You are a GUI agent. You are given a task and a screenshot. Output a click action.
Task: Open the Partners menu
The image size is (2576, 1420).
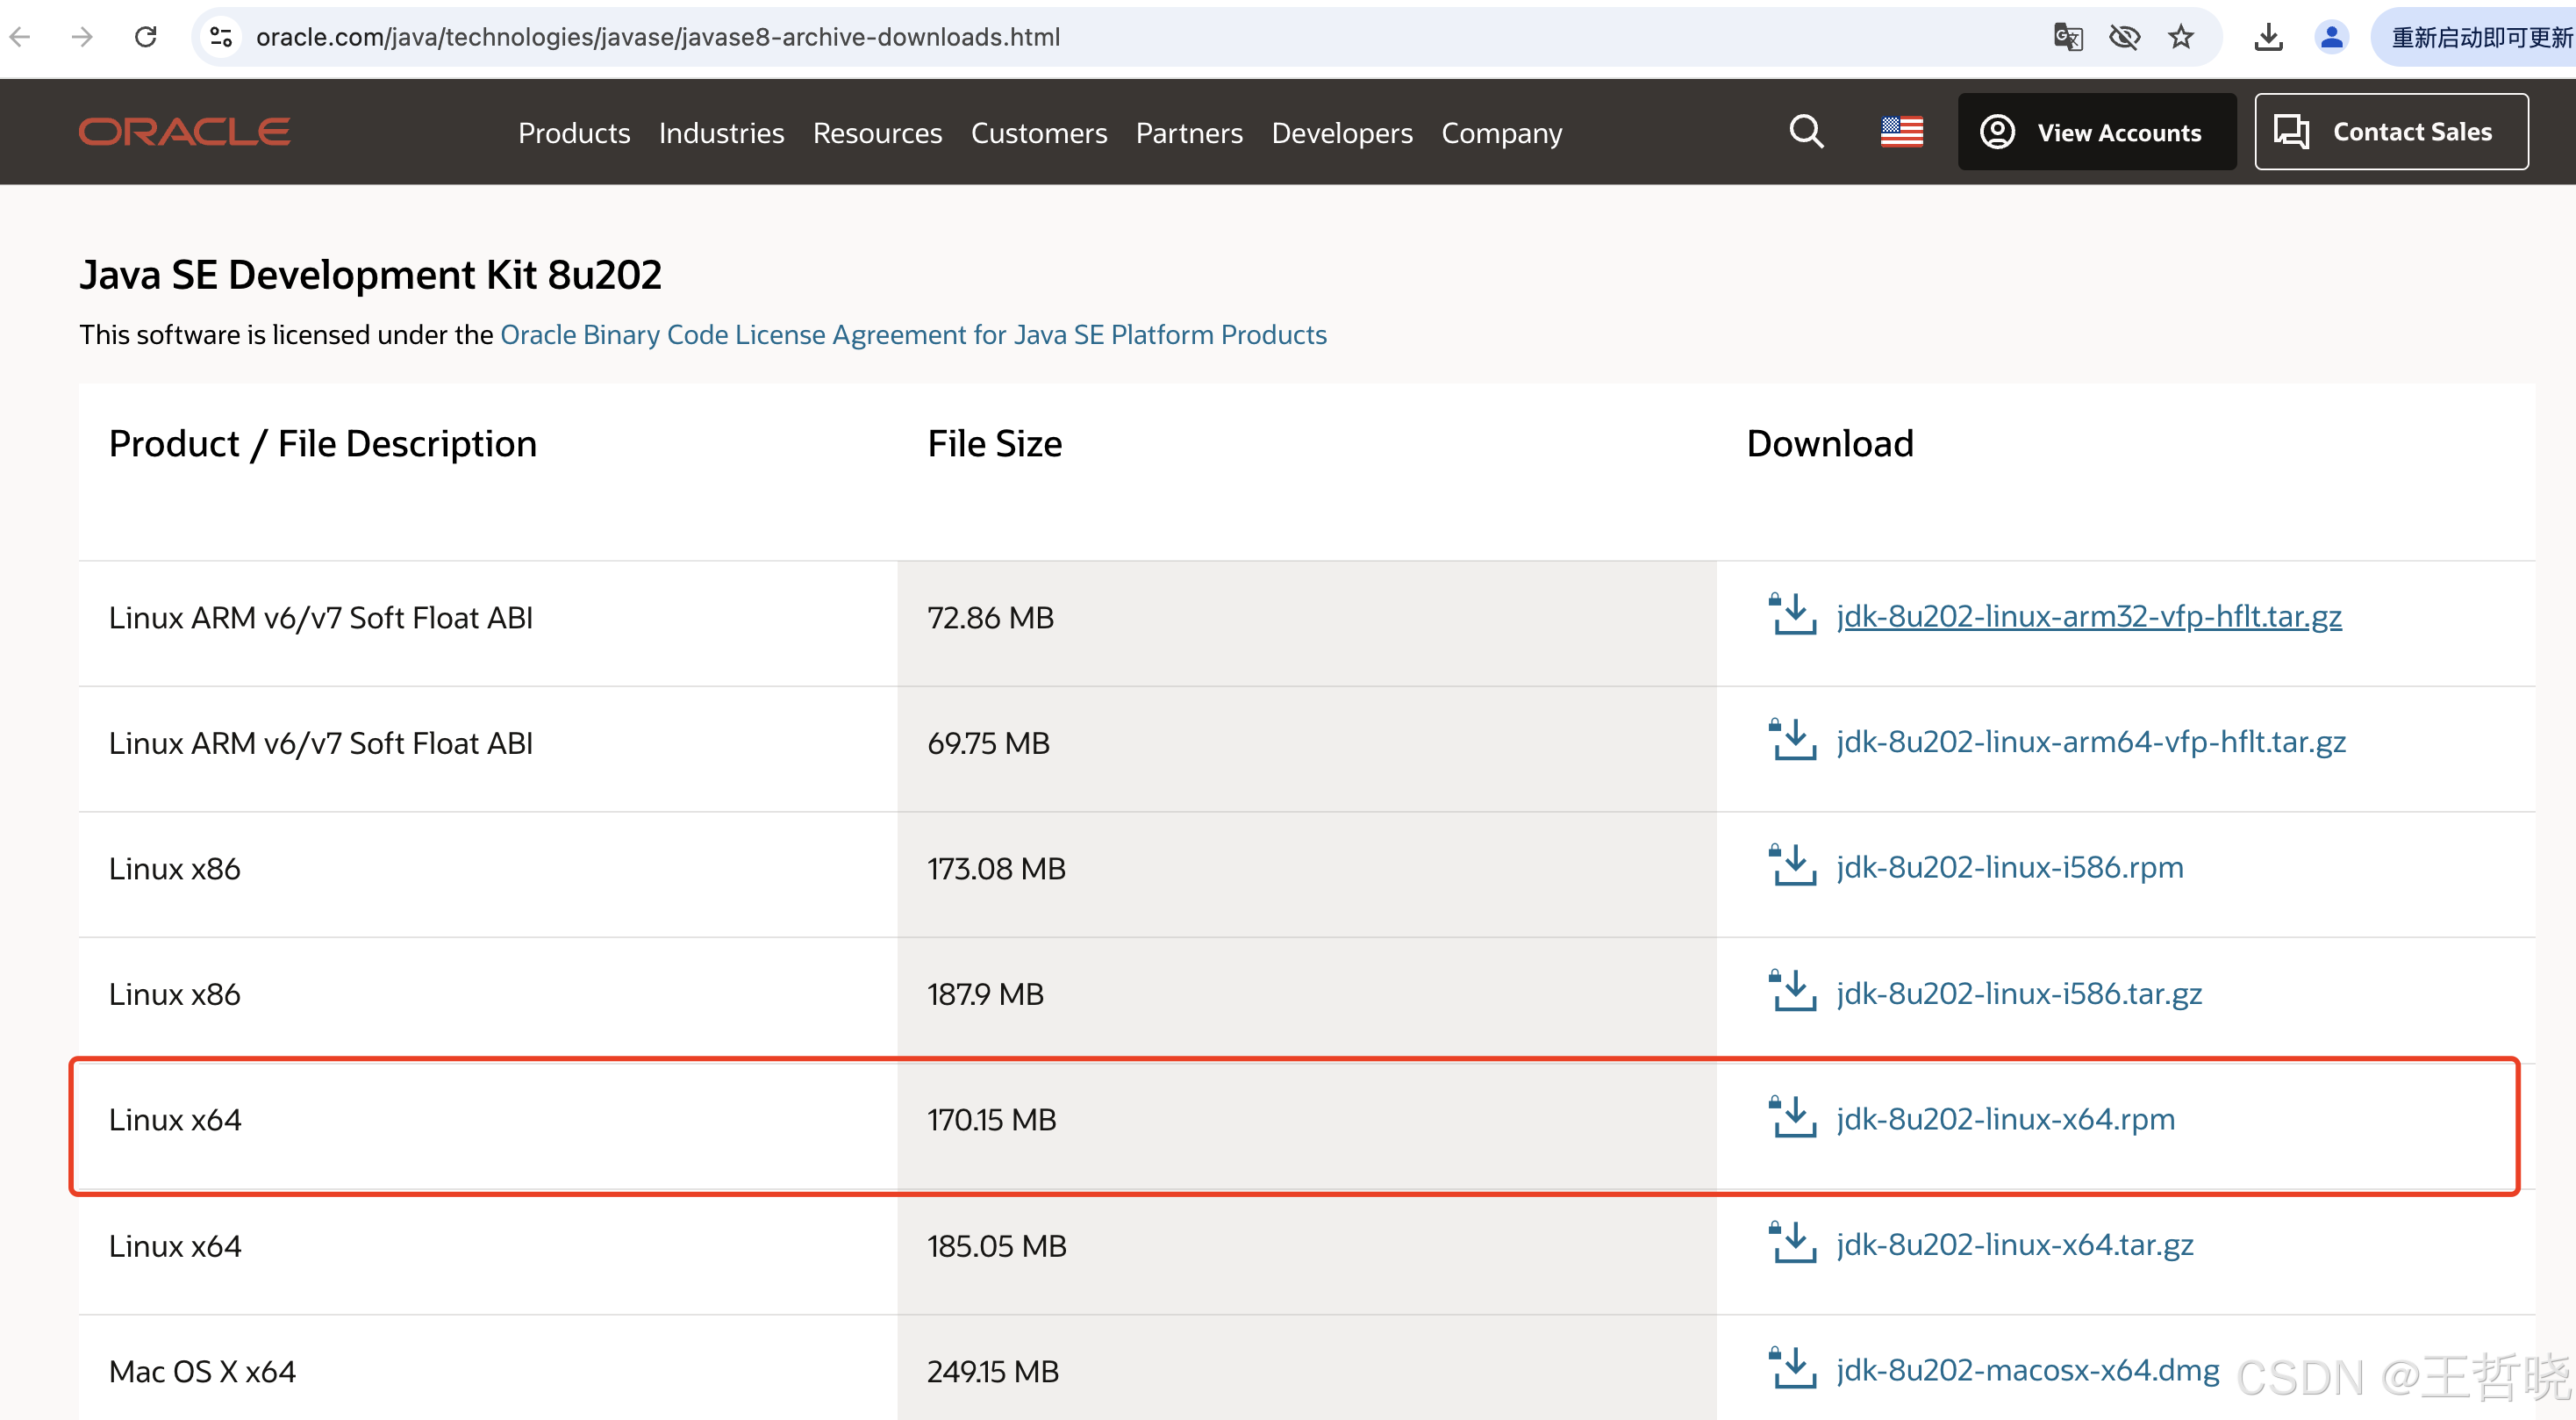[1189, 133]
